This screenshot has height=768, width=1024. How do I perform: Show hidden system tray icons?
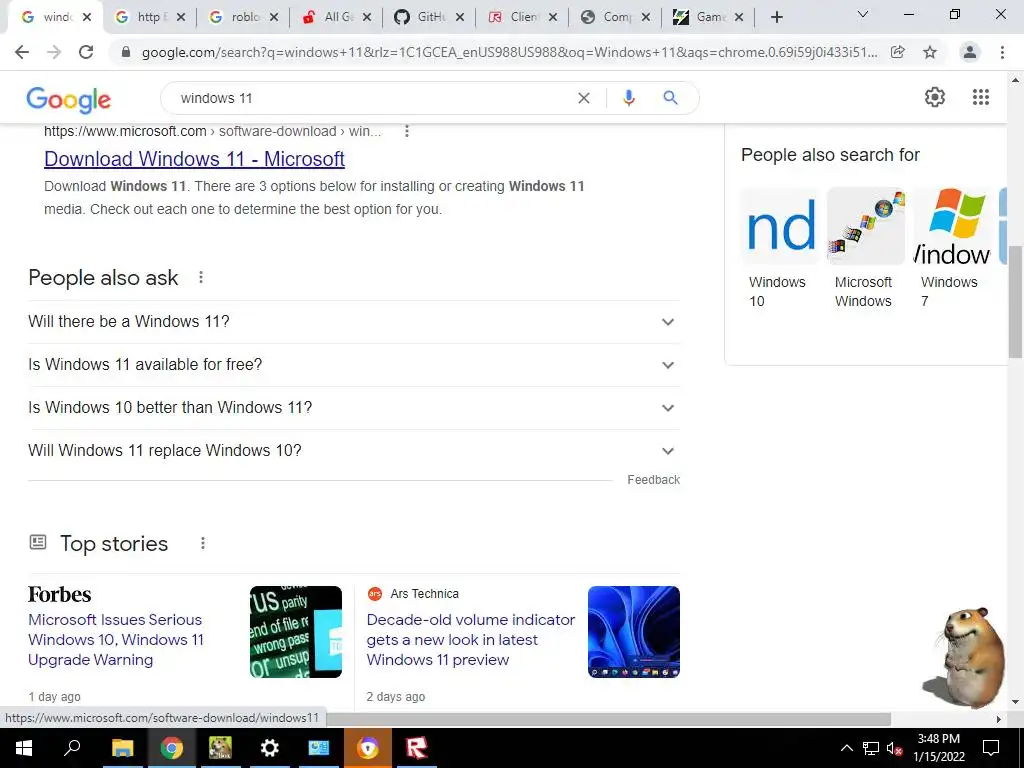pyautogui.click(x=846, y=748)
